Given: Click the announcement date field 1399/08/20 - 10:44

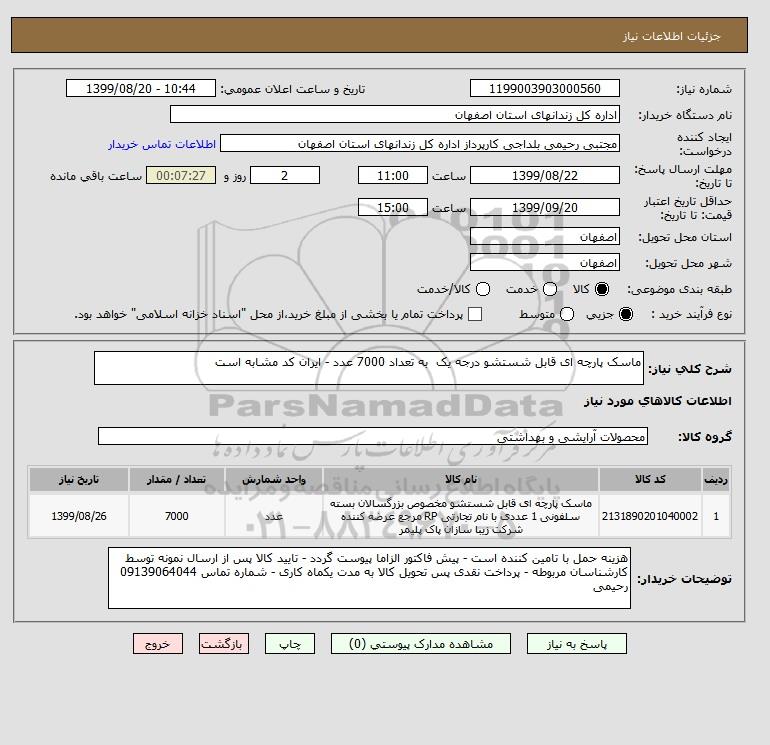Looking at the screenshot, I should click(x=141, y=88).
